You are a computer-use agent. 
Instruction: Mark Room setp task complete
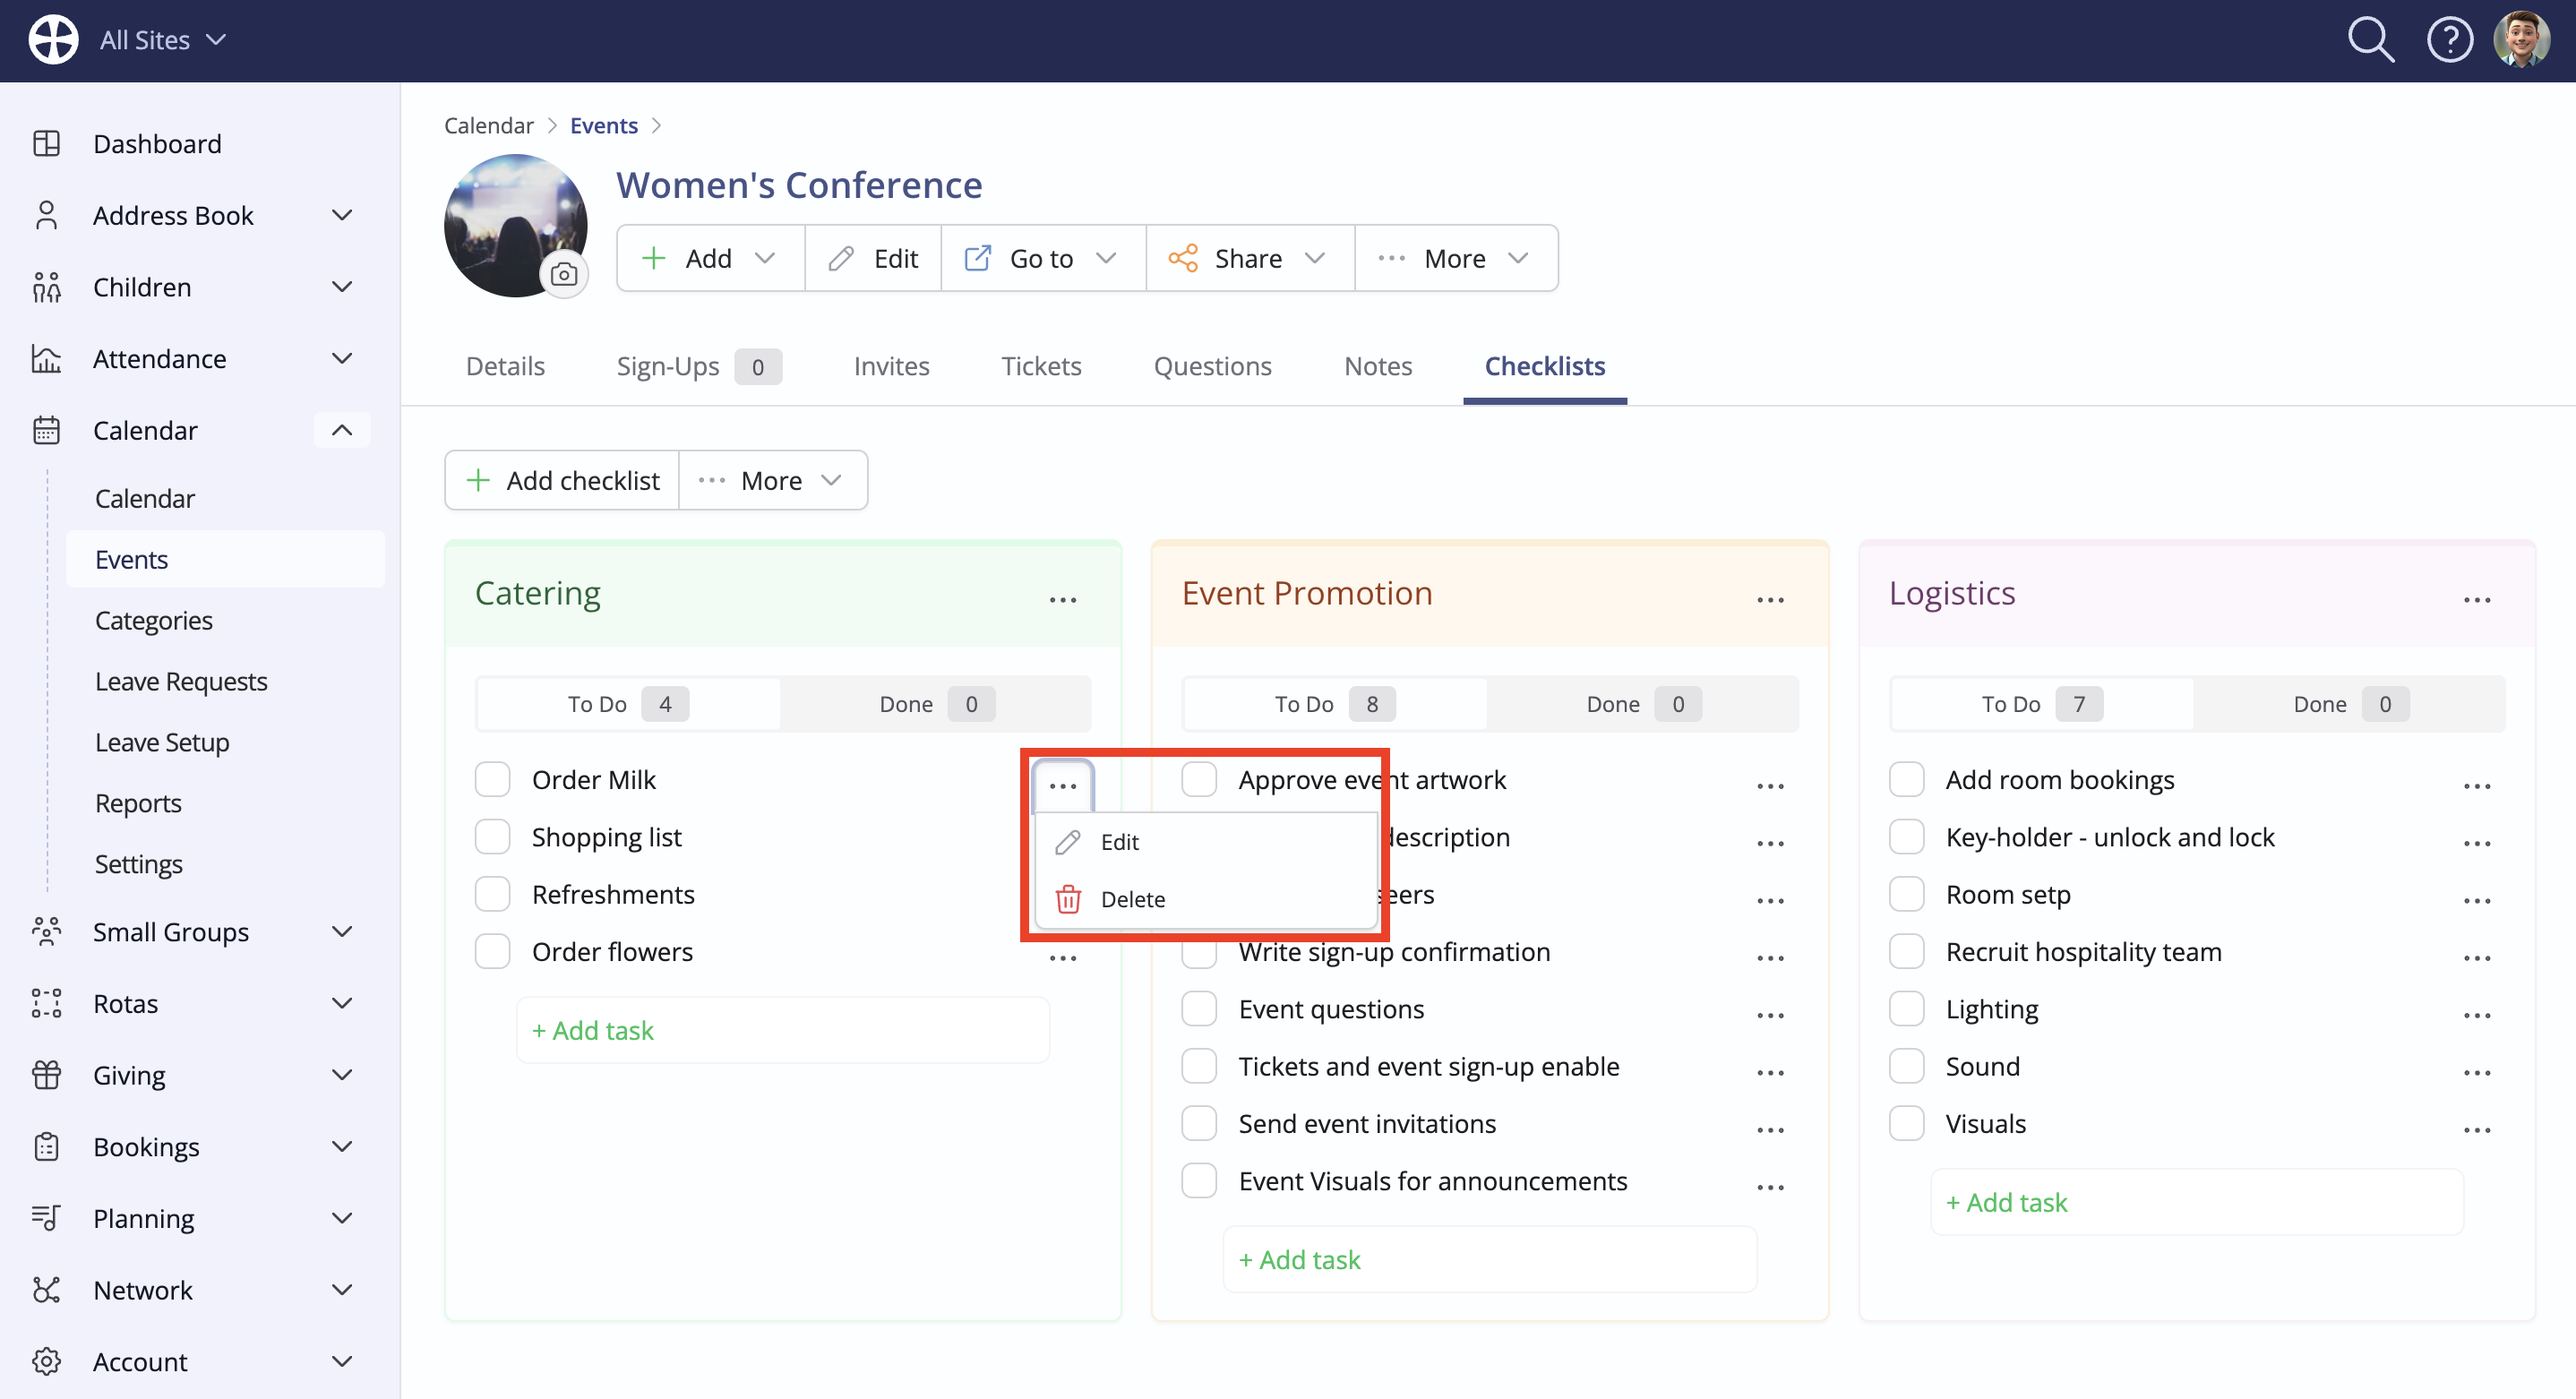click(1906, 894)
